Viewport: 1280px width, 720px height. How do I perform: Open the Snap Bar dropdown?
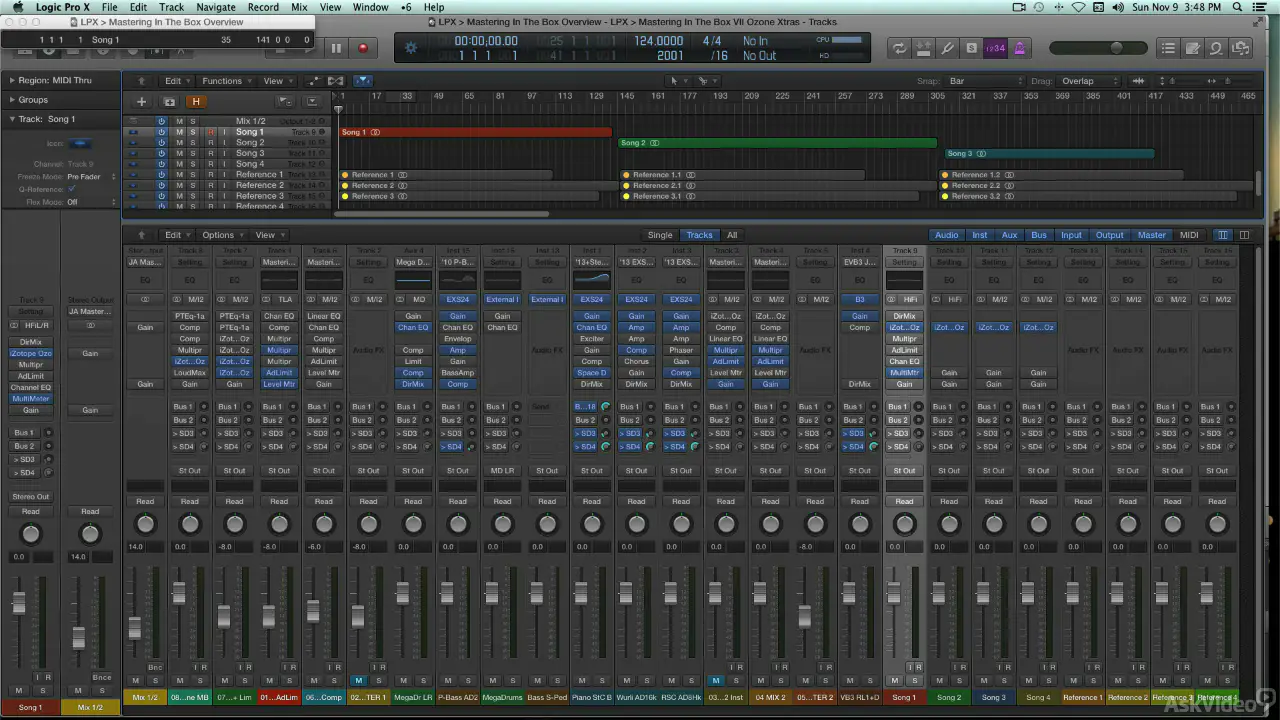(x=986, y=81)
